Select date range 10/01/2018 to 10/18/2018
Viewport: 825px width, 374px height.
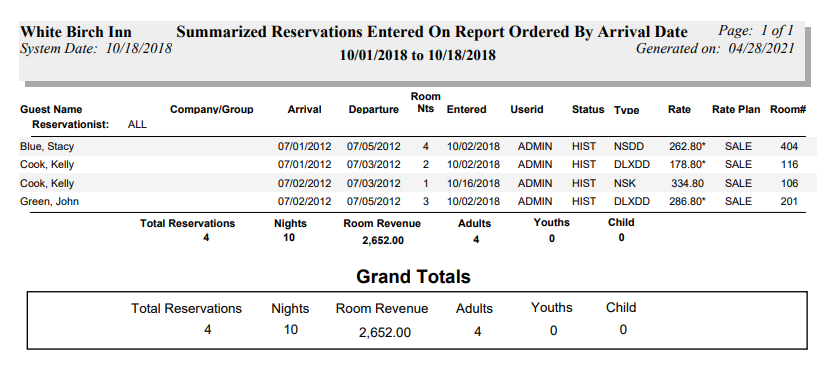(x=417, y=55)
